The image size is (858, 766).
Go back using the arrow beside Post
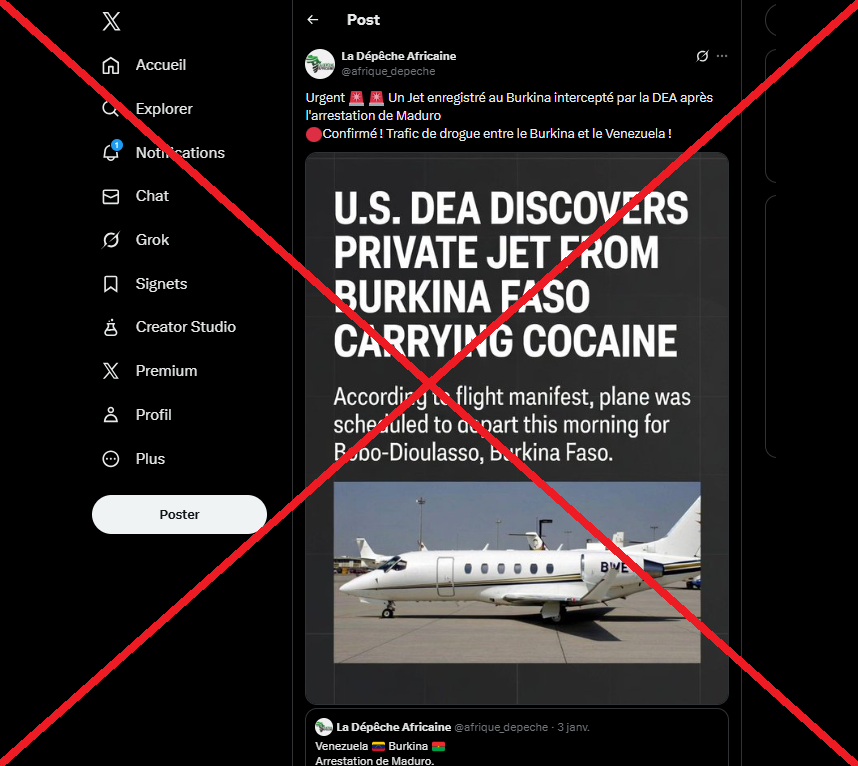coord(313,20)
